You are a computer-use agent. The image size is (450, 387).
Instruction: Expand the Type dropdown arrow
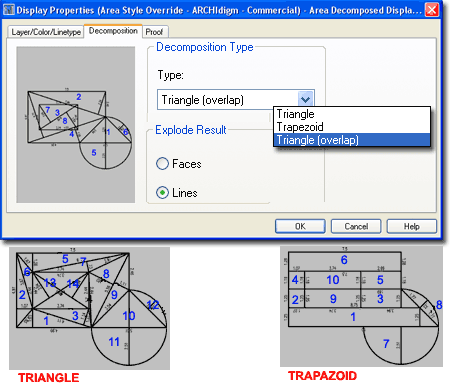click(306, 99)
